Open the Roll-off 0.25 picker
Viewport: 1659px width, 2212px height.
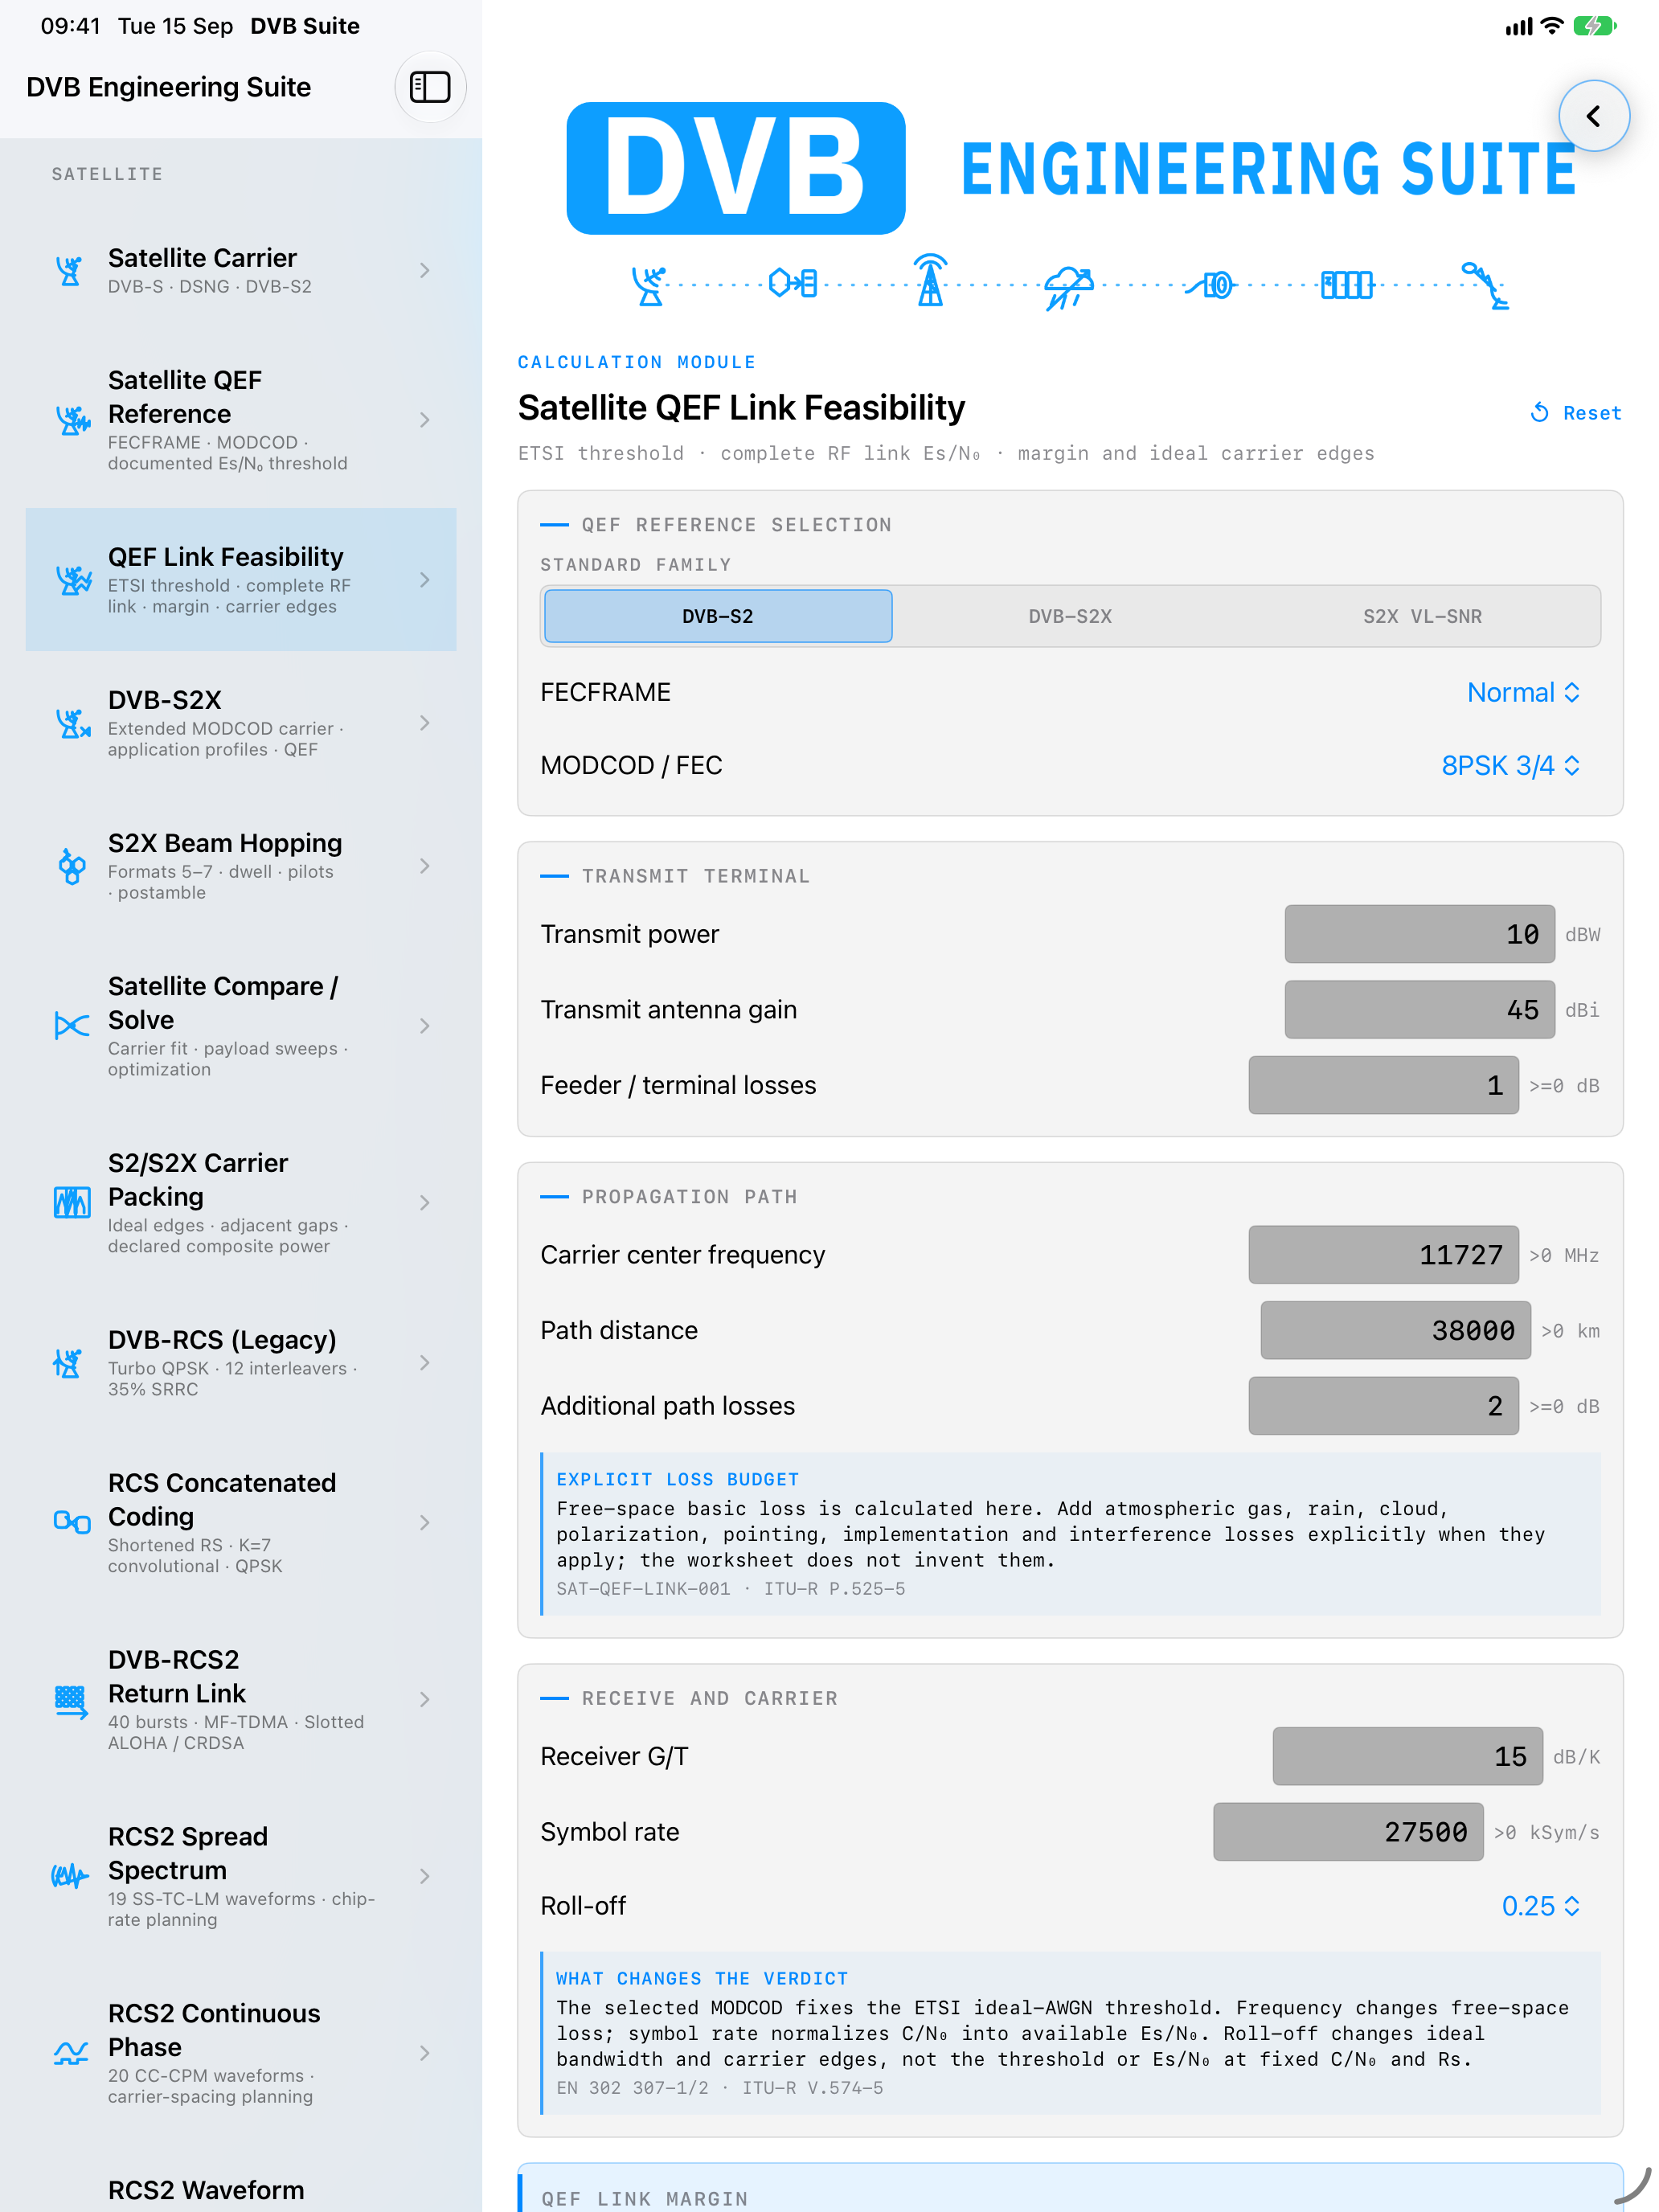pos(1541,1906)
